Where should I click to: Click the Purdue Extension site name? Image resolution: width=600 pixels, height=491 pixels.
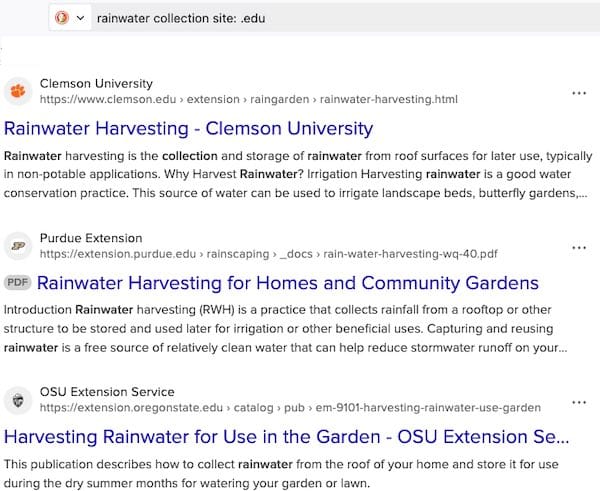(91, 238)
